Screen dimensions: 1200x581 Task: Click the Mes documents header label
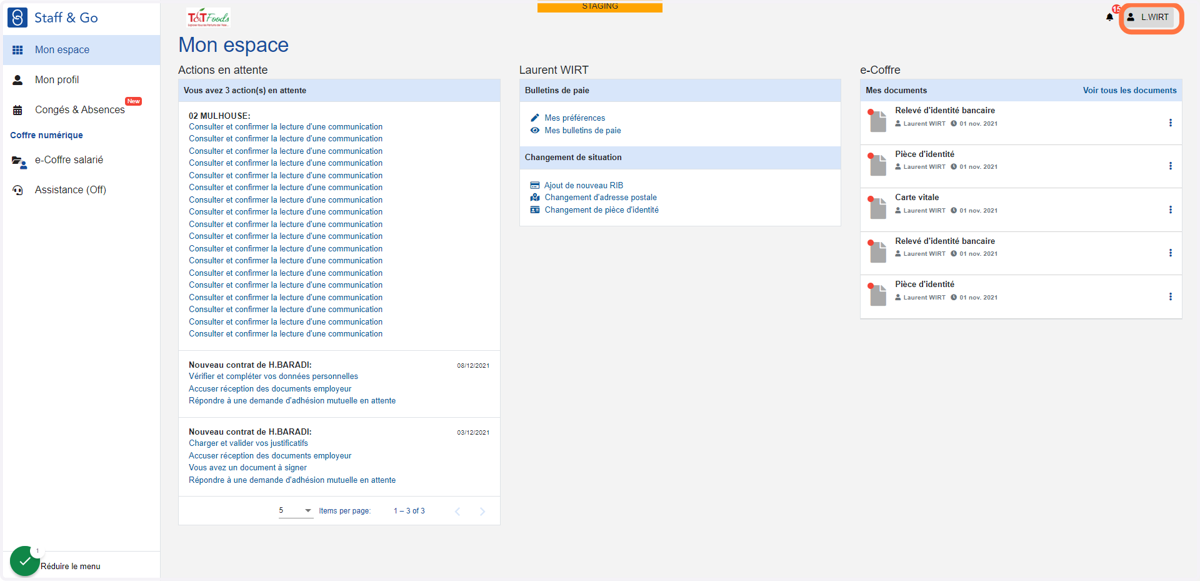coord(896,90)
